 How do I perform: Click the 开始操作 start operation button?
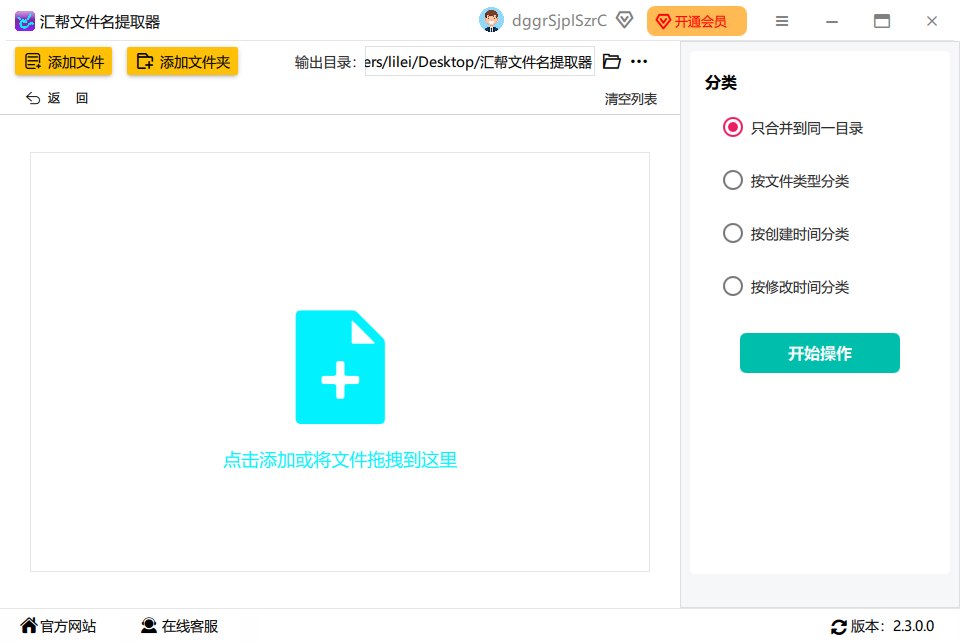[x=819, y=353]
